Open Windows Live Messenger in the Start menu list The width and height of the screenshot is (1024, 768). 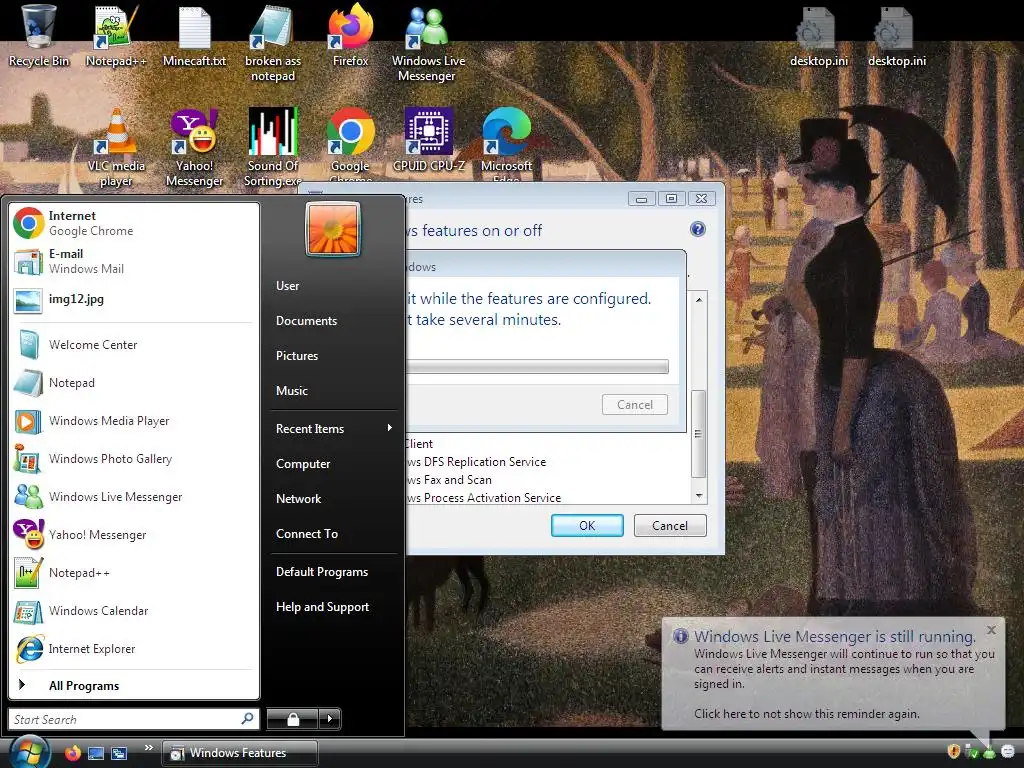click(x=134, y=497)
